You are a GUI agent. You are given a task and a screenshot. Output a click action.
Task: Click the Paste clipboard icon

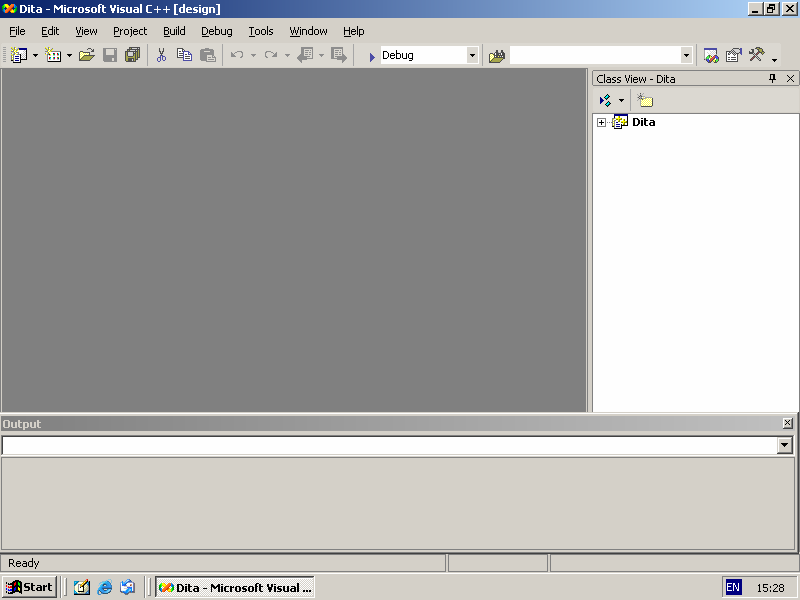click(207, 55)
